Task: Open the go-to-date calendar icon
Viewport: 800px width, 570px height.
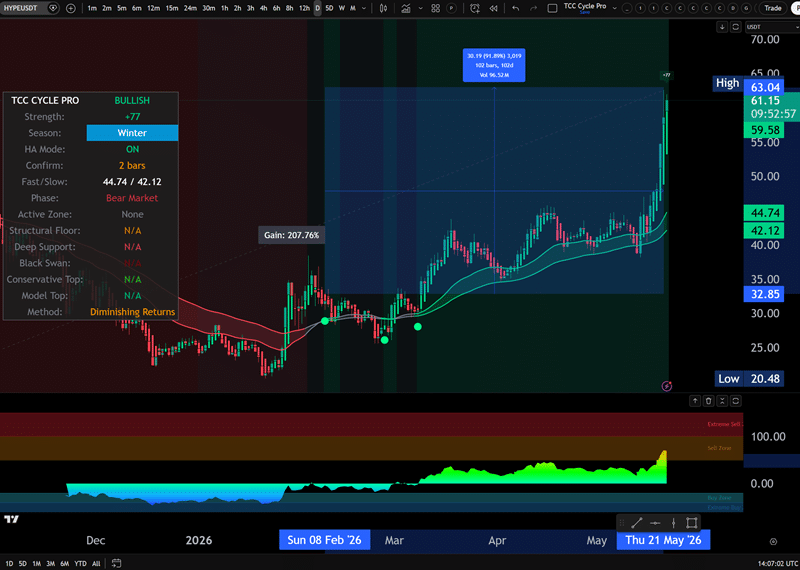Action: coord(116,563)
